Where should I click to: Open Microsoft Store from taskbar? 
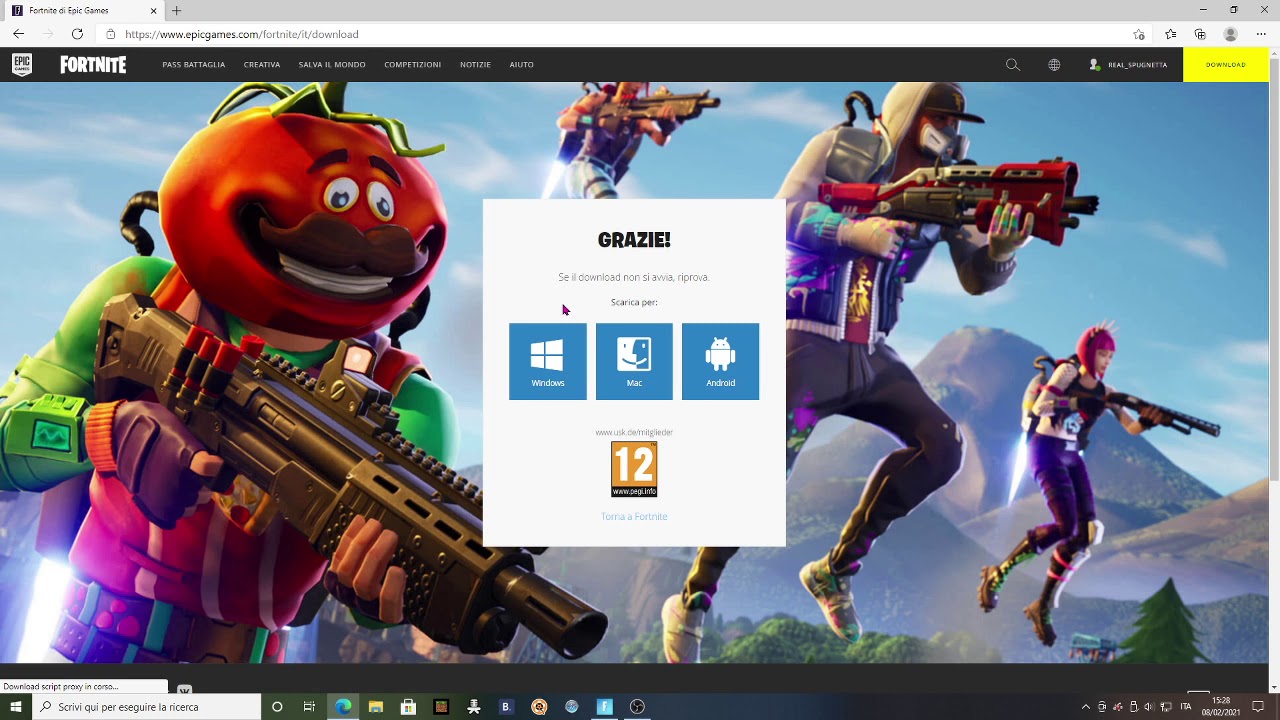(x=408, y=707)
